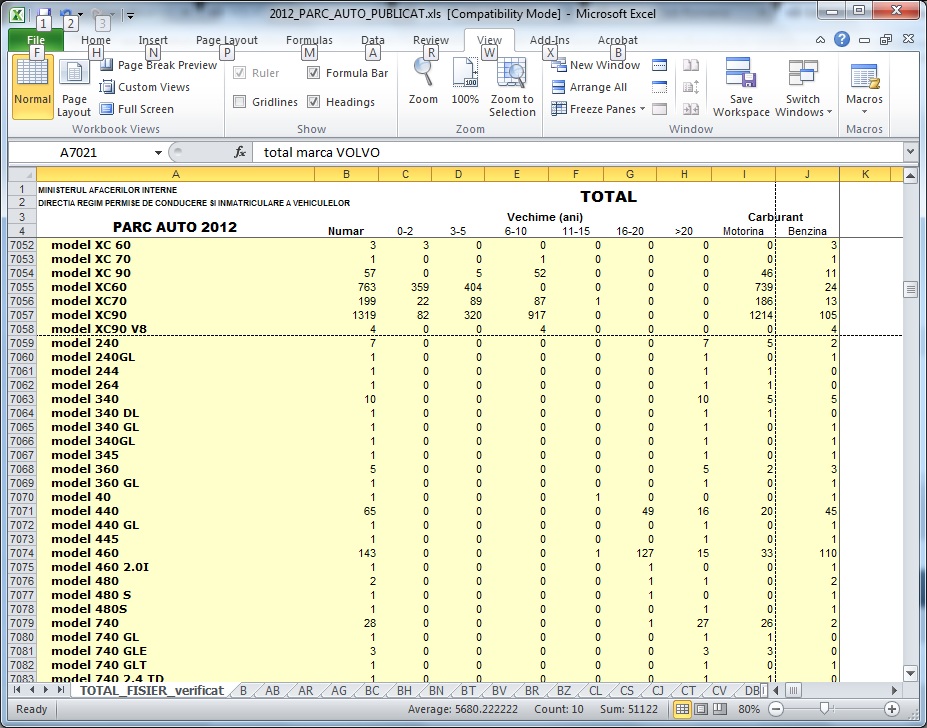Open the Acrobat ribbon tab

click(617, 40)
